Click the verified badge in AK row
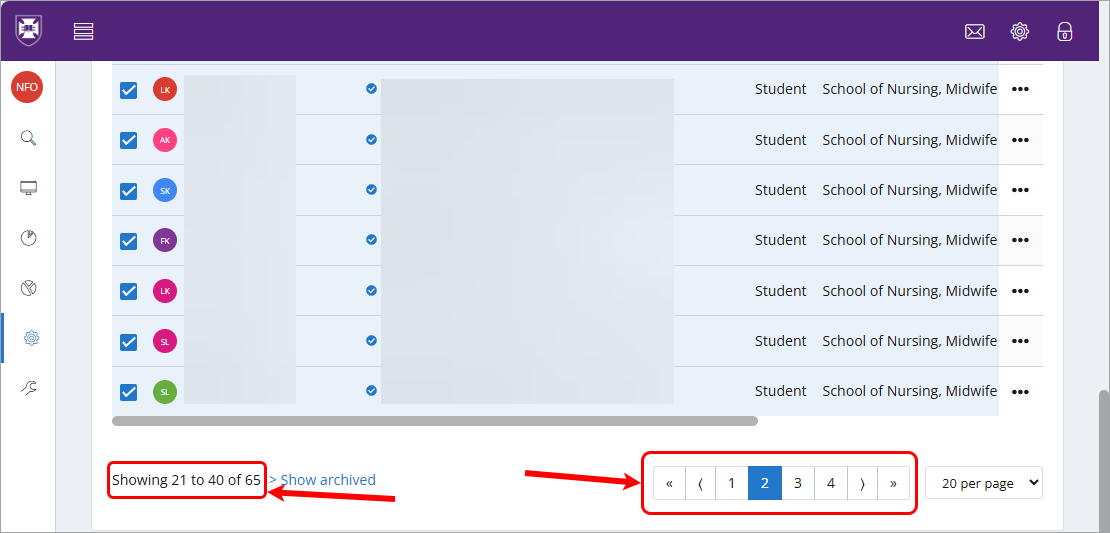 (x=371, y=139)
